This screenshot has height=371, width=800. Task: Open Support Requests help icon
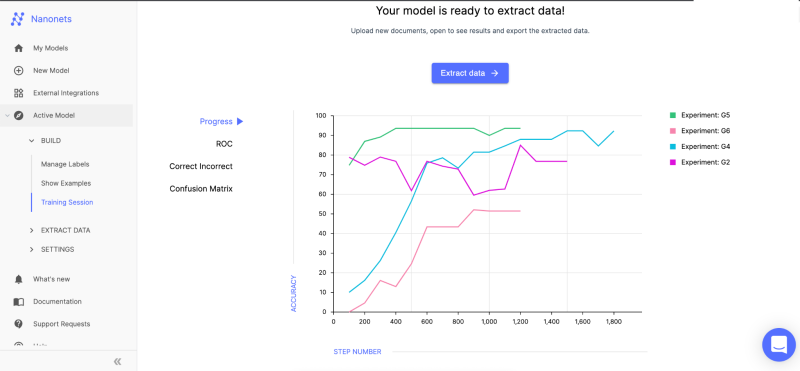18,324
